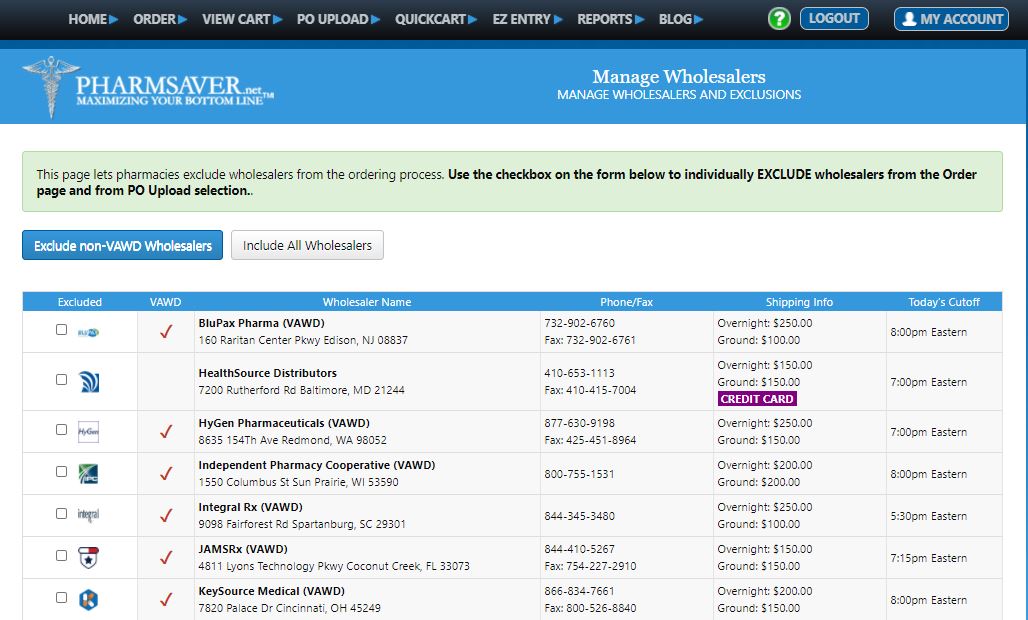Click the BluPax Pharma logo icon
The width and height of the screenshot is (1028, 620).
coord(89,332)
